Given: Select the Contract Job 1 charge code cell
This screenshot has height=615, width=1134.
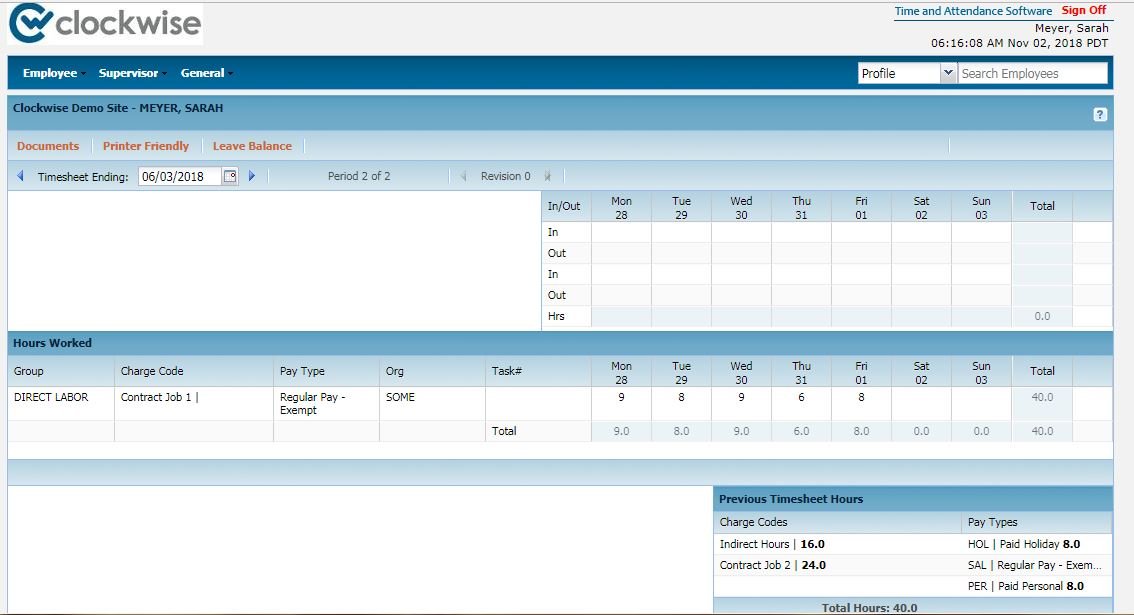Looking at the screenshot, I should click(193, 403).
